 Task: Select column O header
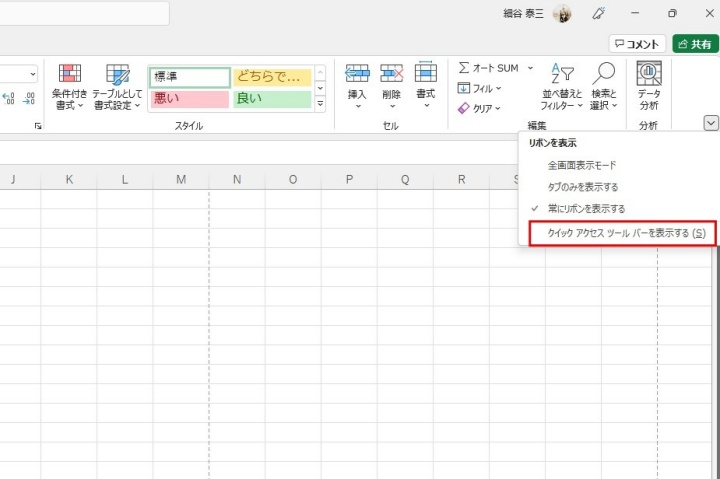(293, 179)
